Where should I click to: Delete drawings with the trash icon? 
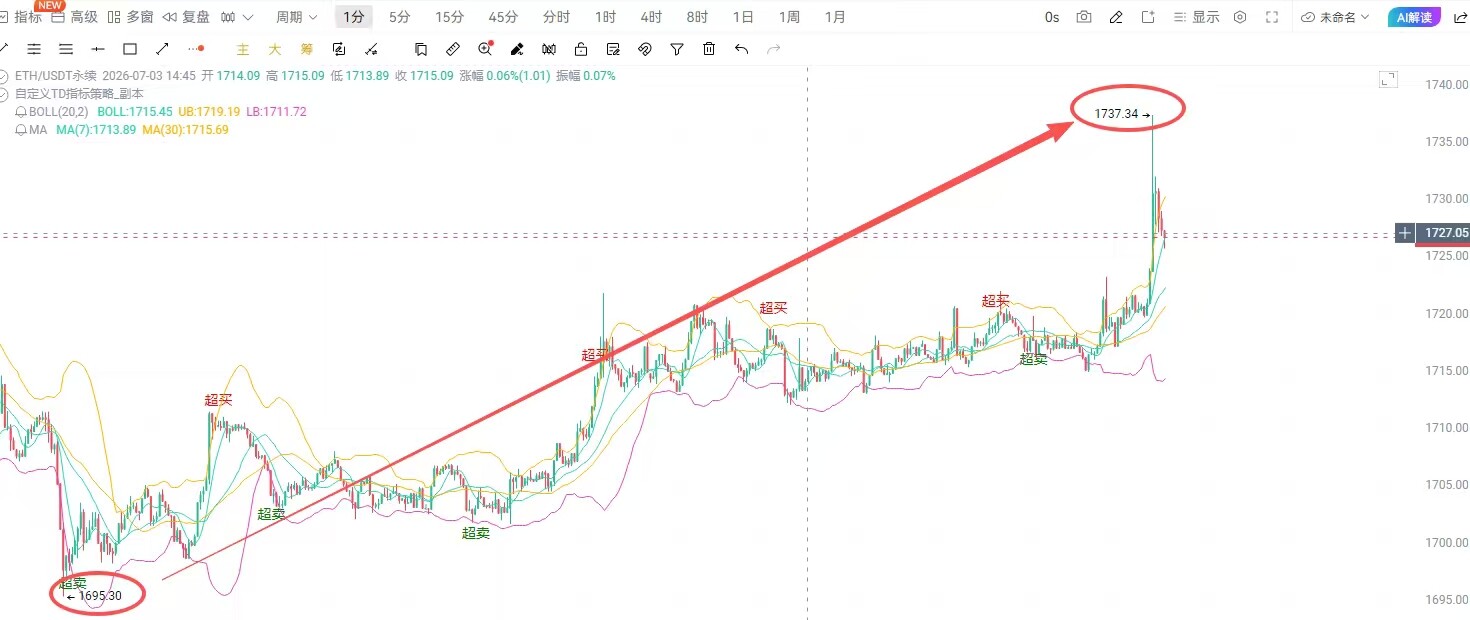click(709, 49)
